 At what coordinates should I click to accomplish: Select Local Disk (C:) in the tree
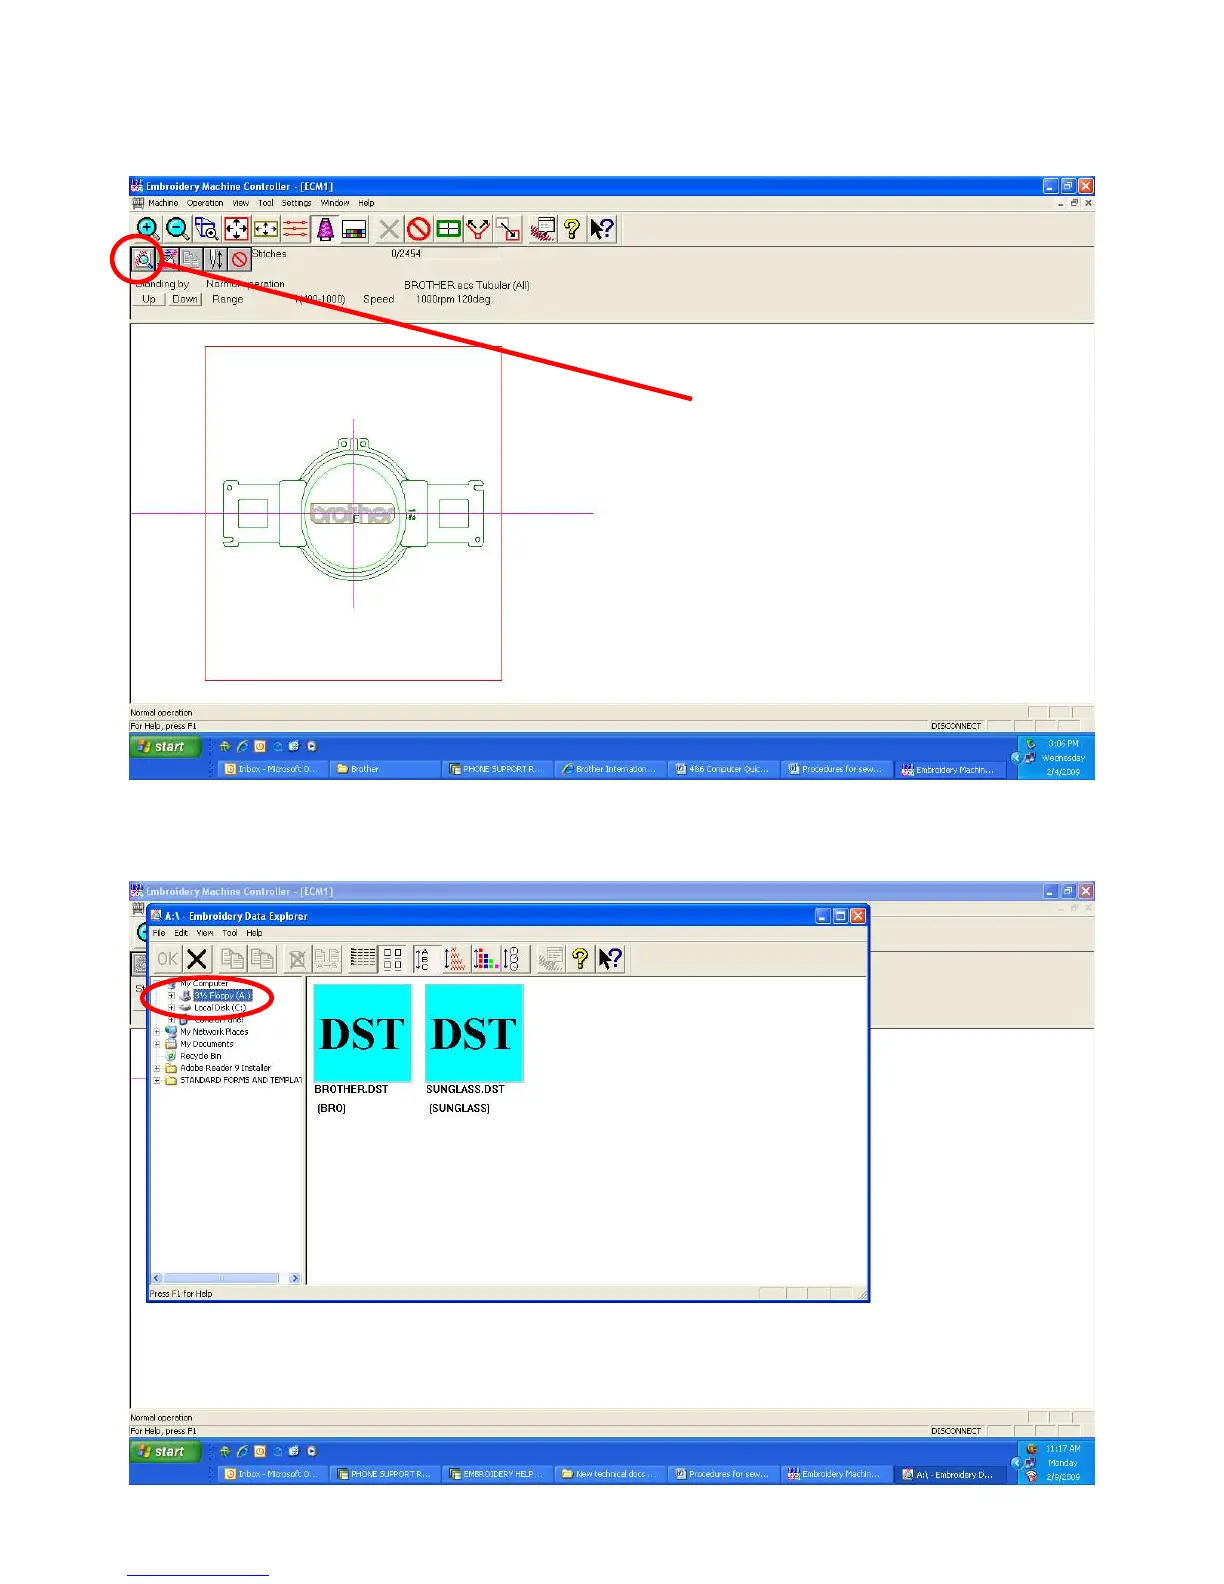tap(220, 1008)
